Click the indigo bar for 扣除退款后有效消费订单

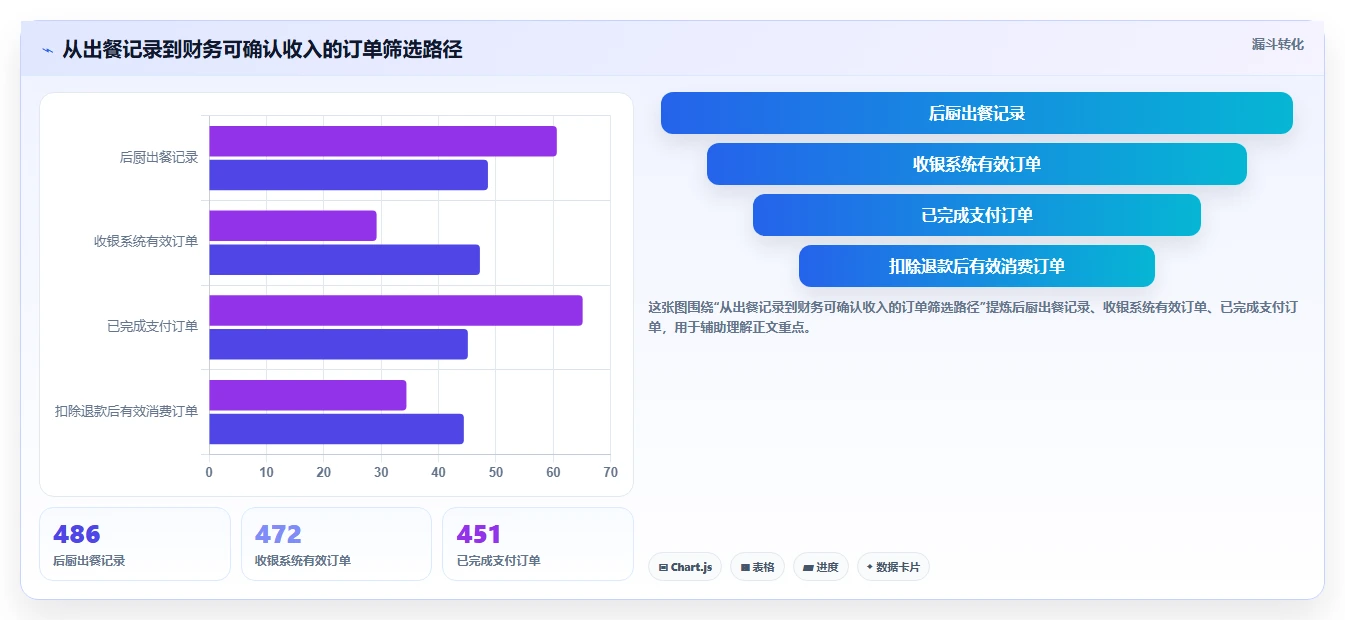coord(336,429)
